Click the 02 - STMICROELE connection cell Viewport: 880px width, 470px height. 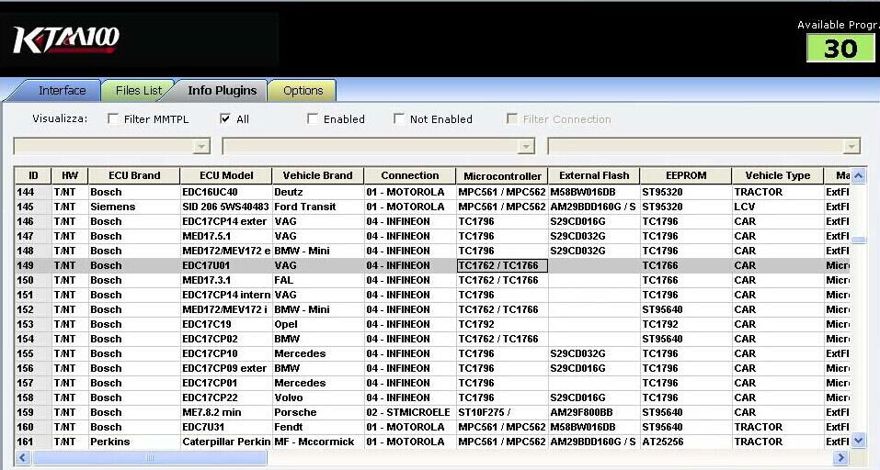point(410,412)
